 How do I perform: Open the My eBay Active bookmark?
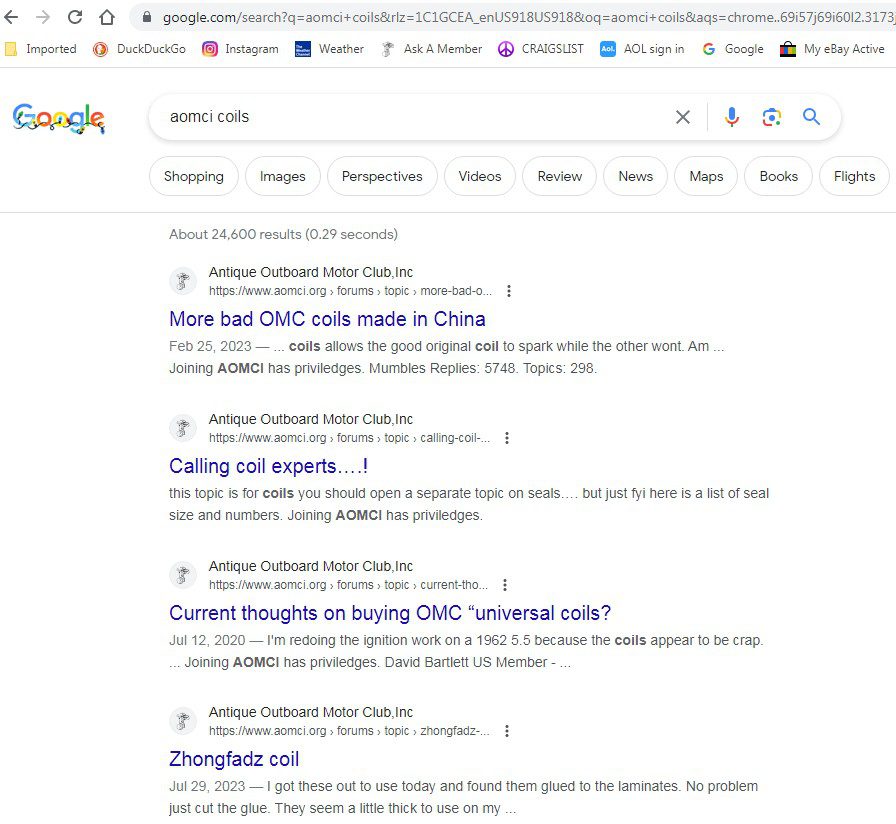point(832,49)
